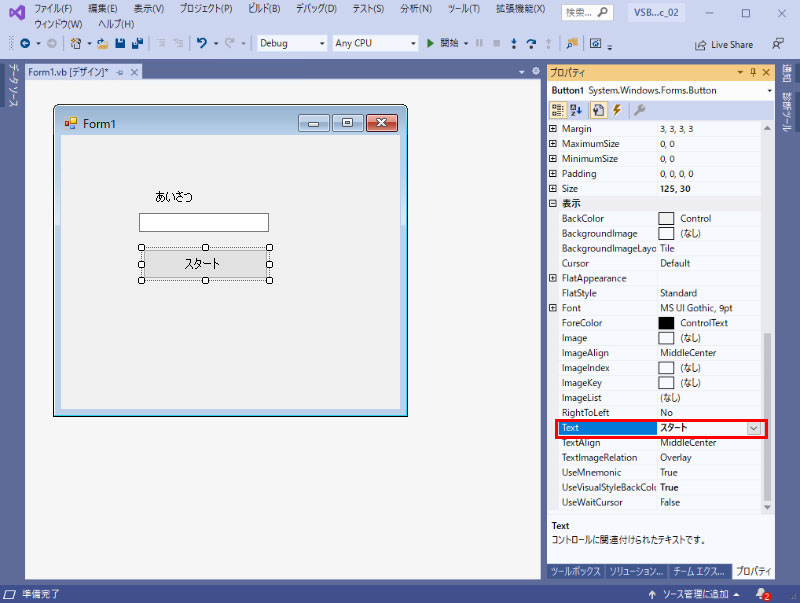Select the Undo icon in the toolbar
The width and height of the screenshot is (800, 603).
(x=203, y=44)
